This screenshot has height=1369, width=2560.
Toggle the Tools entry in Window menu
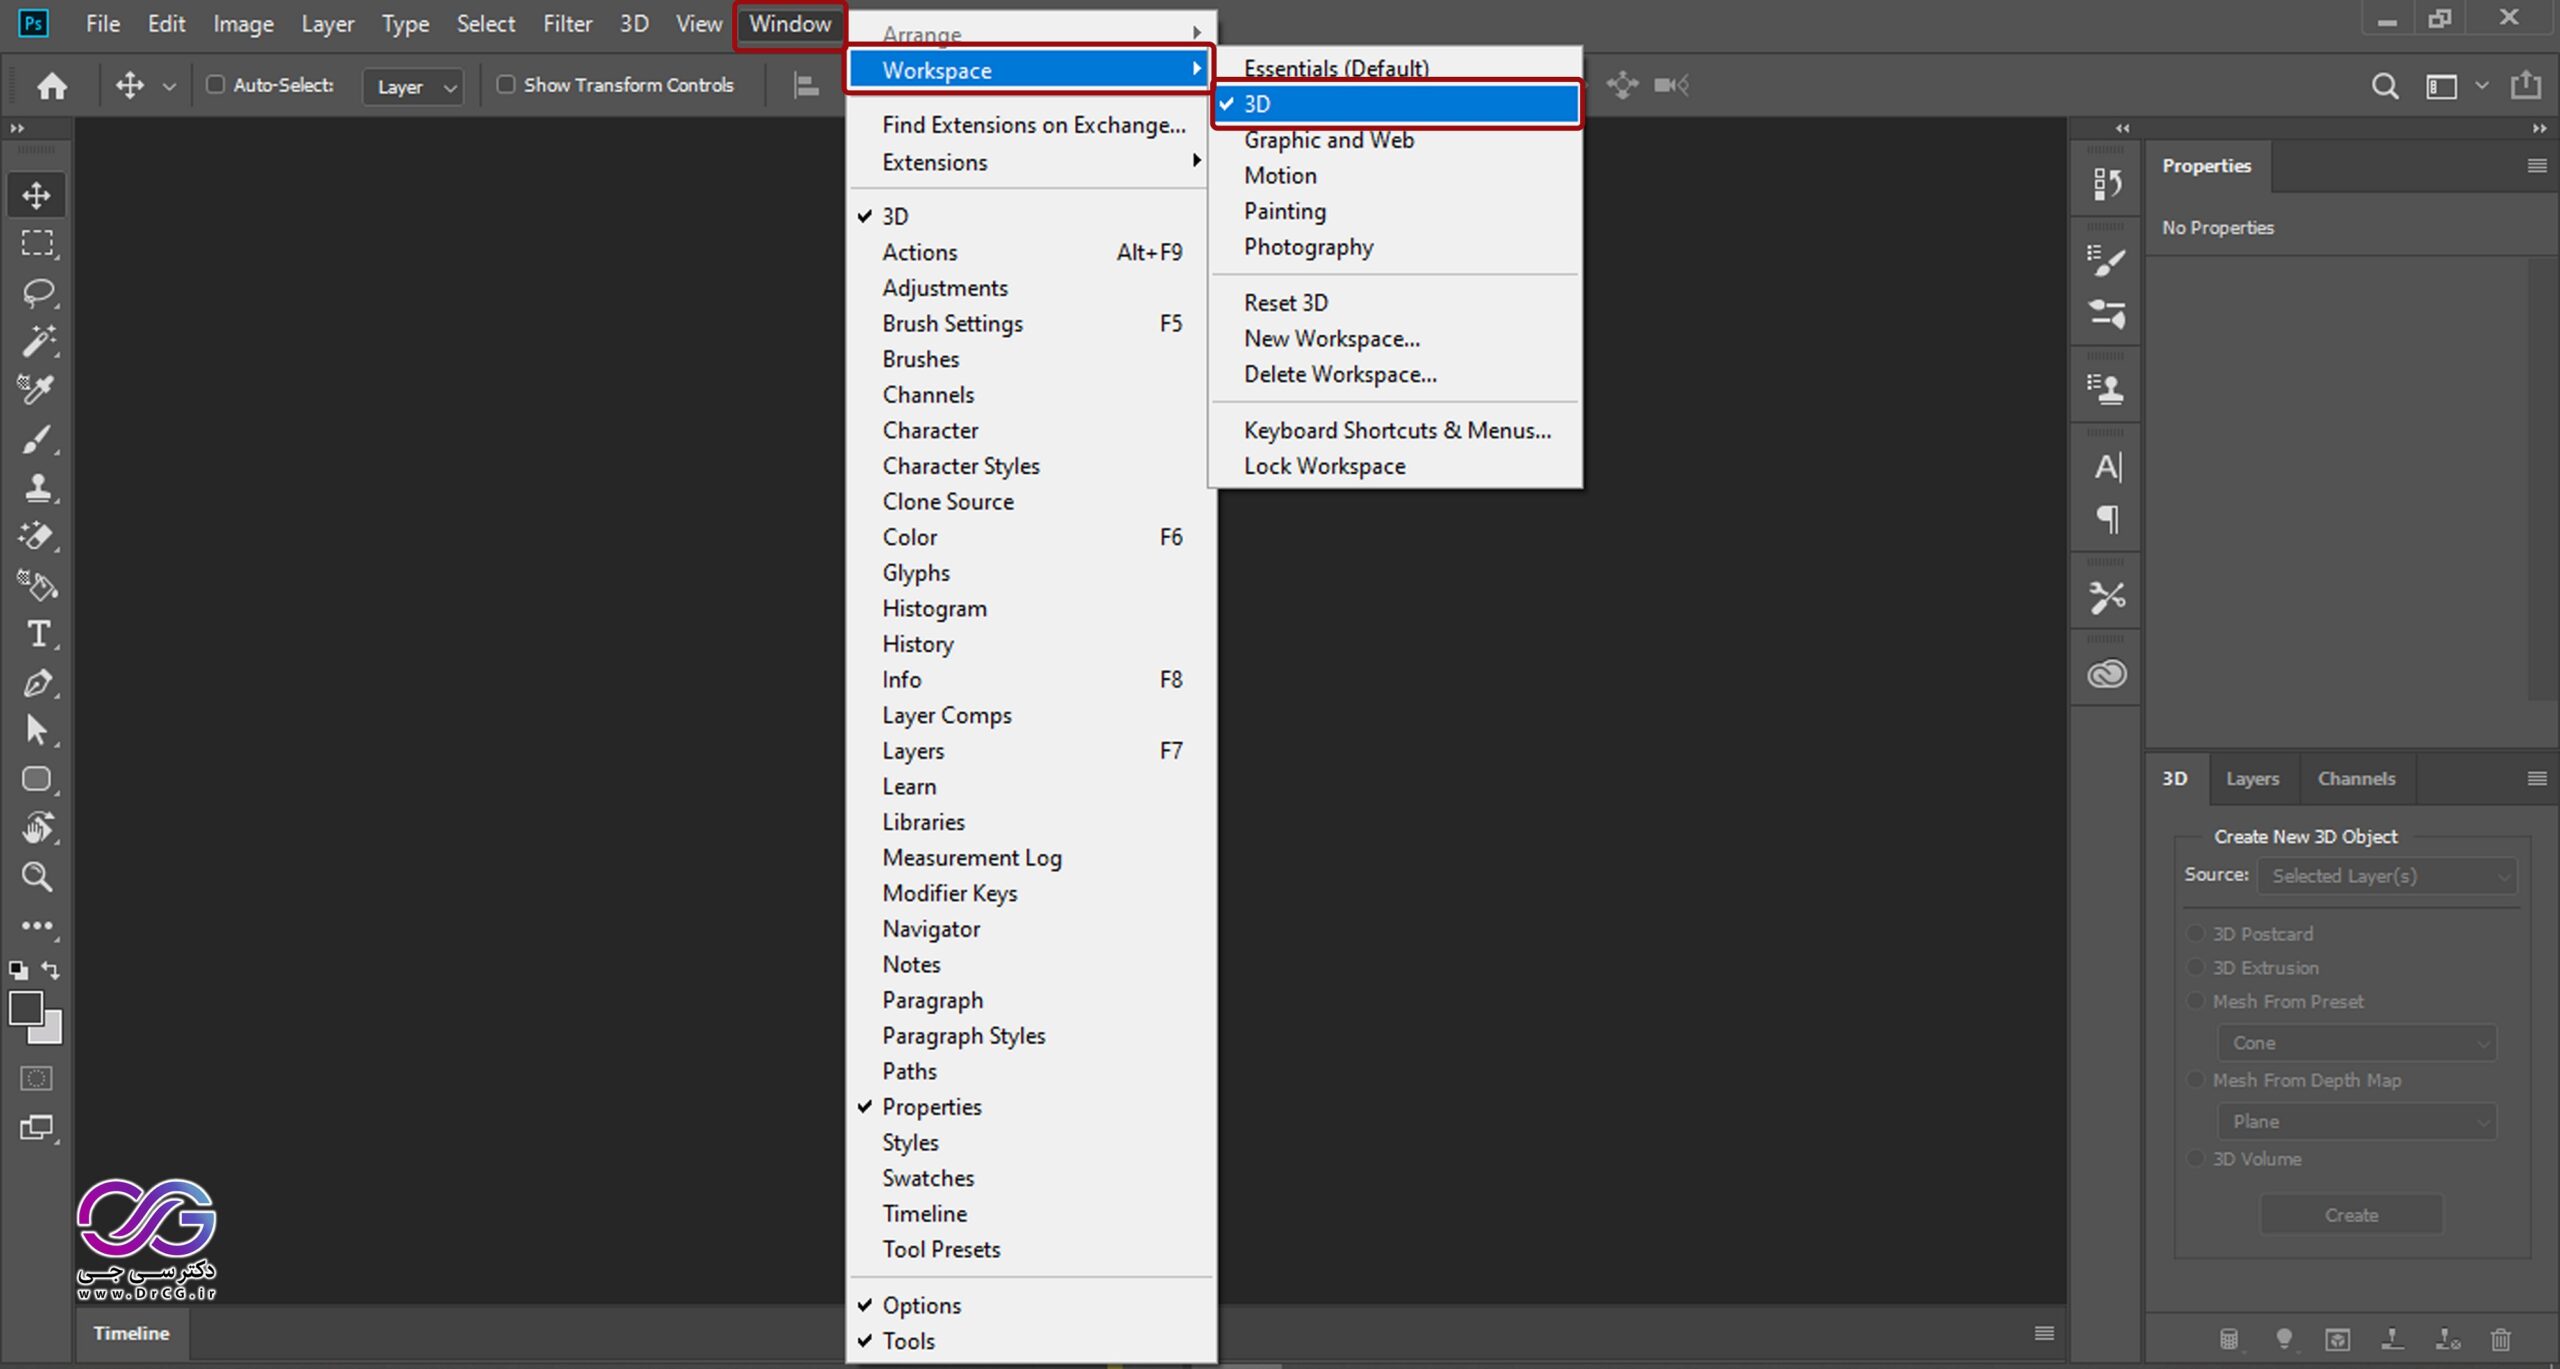pyautogui.click(x=1030, y=1341)
